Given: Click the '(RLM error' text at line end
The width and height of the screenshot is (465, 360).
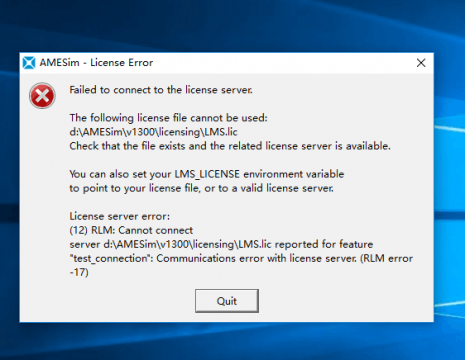Looking at the screenshot, I should pos(387,258).
